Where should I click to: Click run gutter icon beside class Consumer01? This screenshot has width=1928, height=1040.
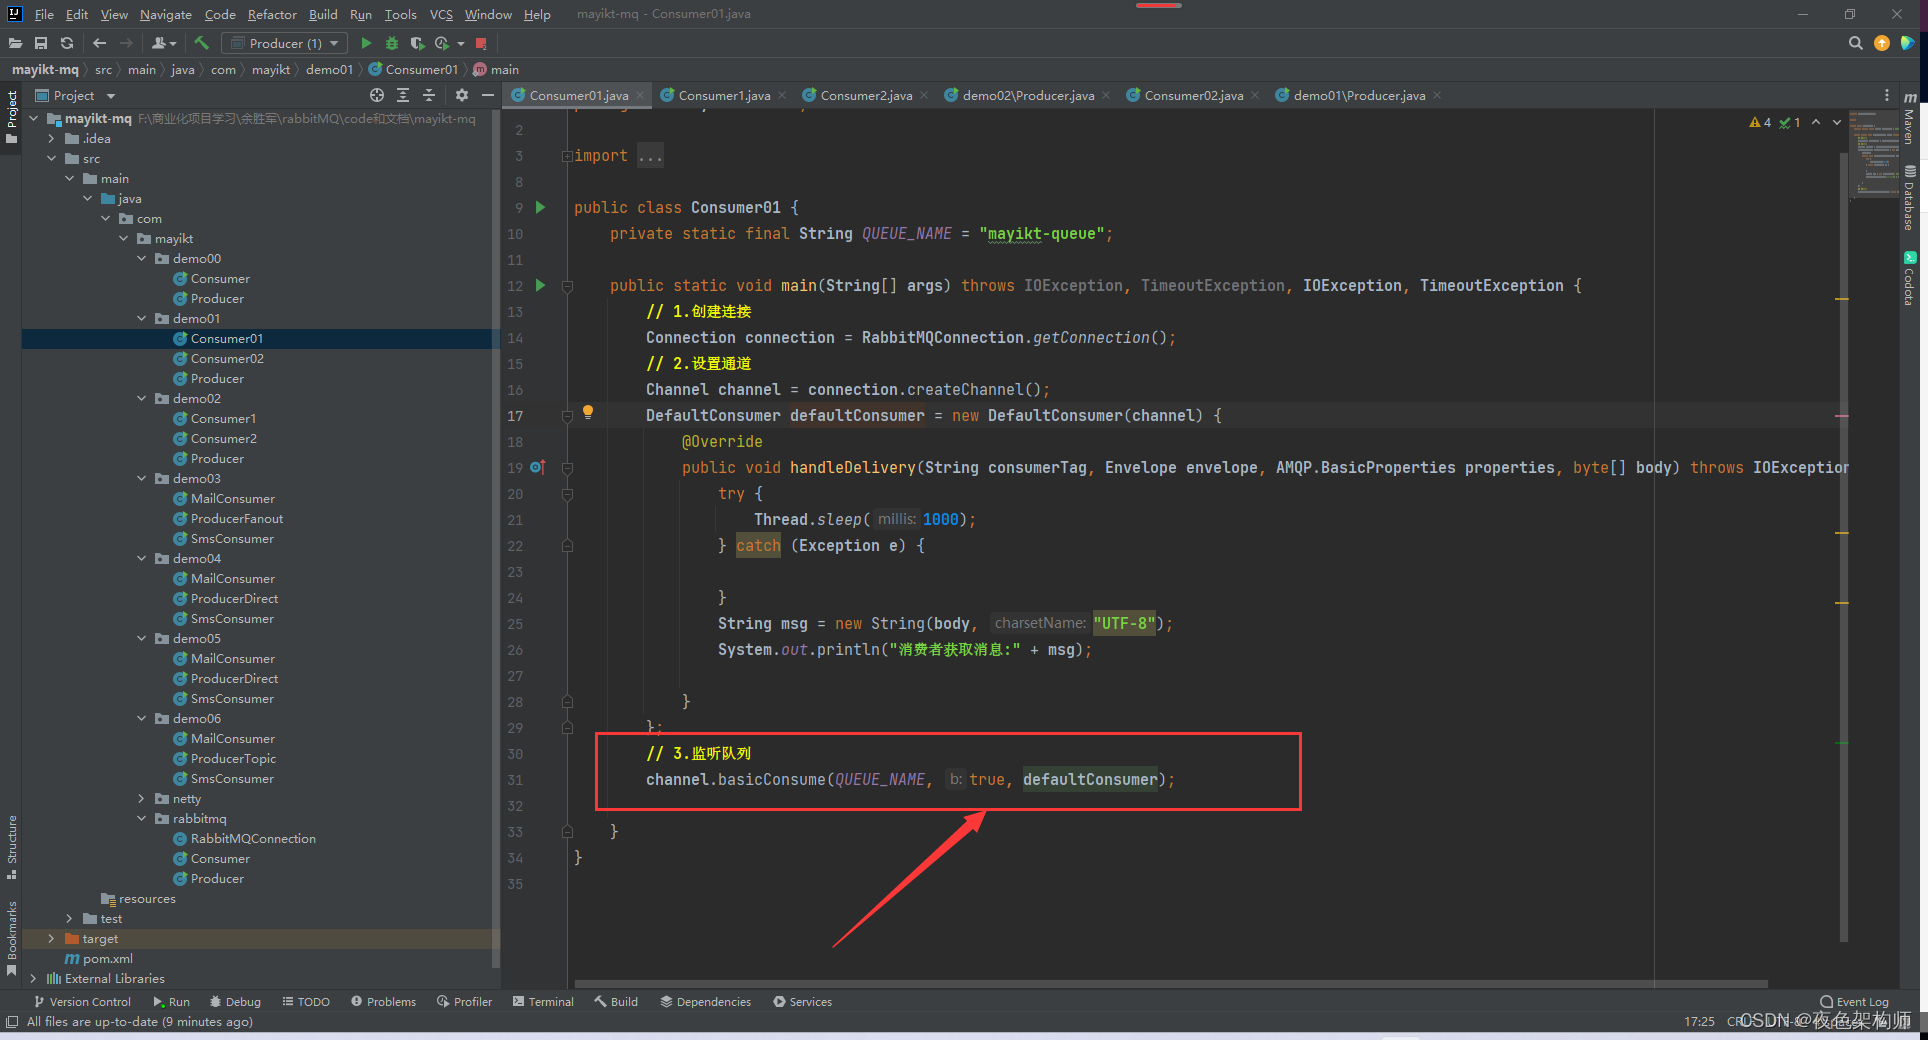[540, 207]
